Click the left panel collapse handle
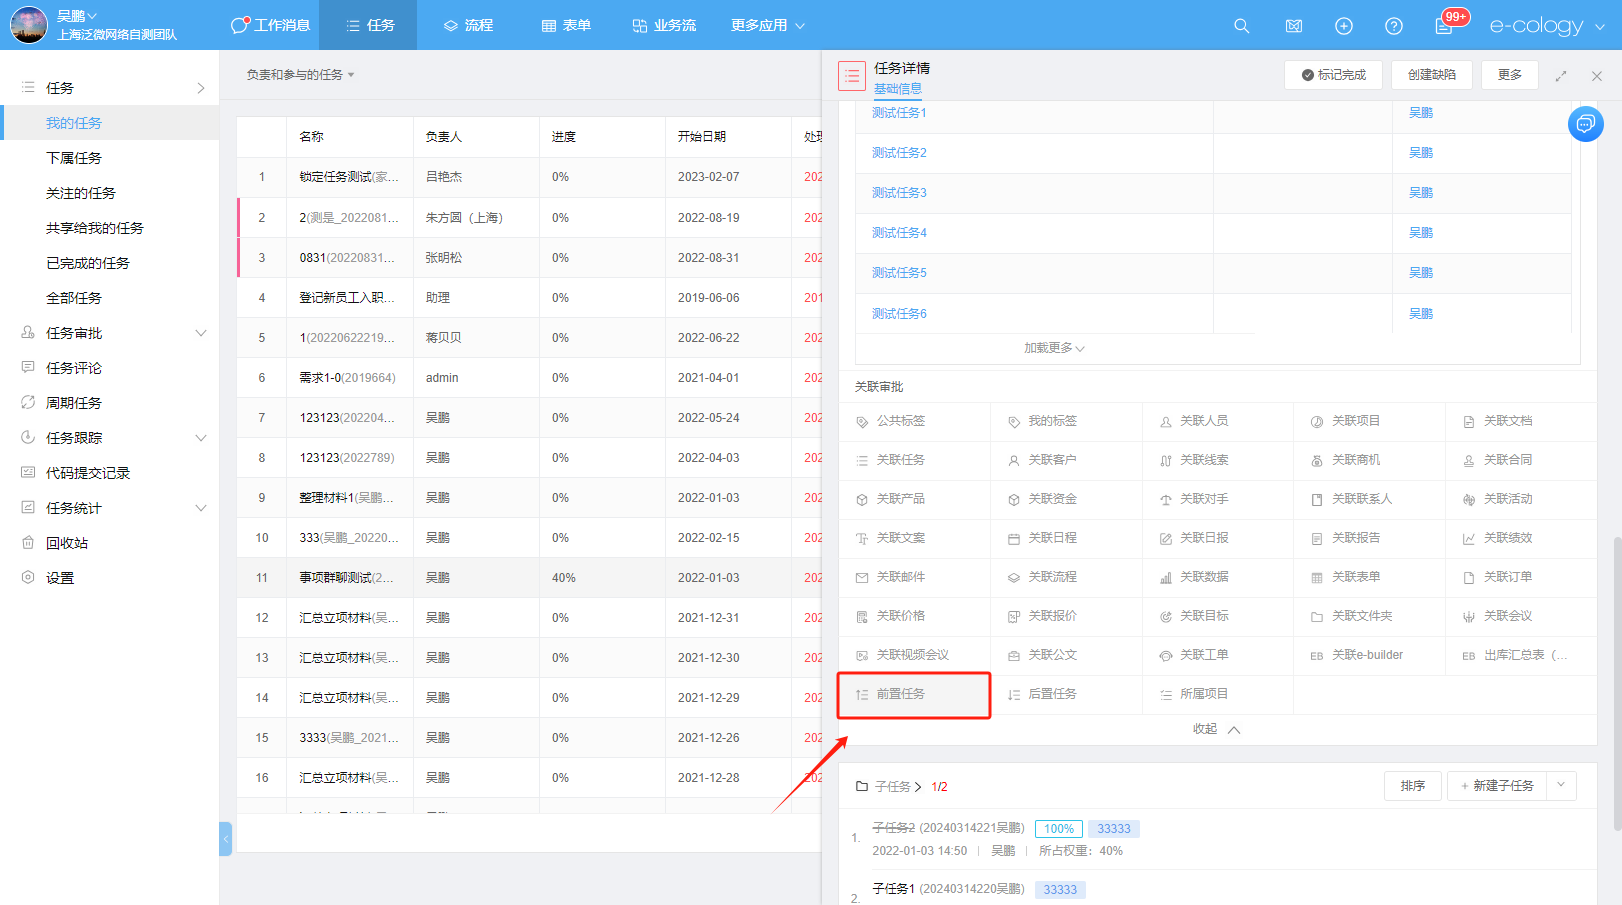The width and height of the screenshot is (1622, 905). [x=225, y=839]
